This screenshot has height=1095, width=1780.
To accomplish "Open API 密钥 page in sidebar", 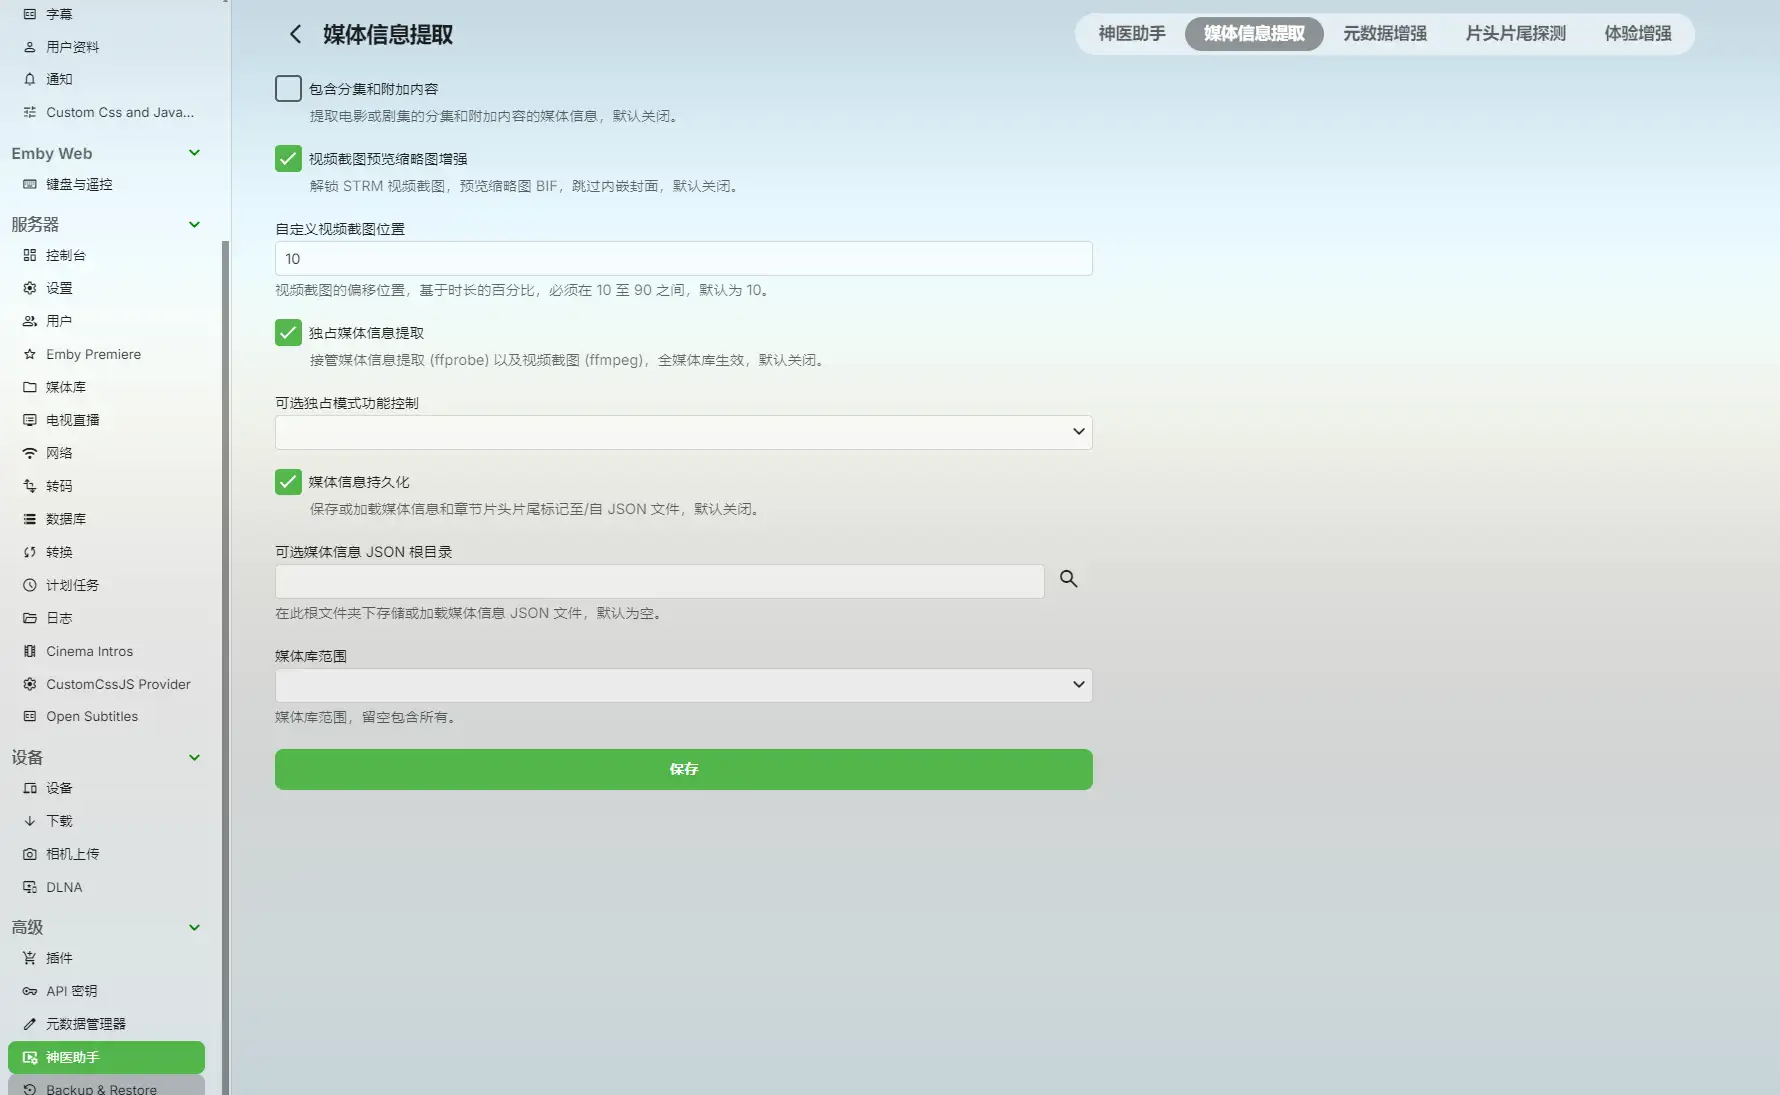I will 71,991.
